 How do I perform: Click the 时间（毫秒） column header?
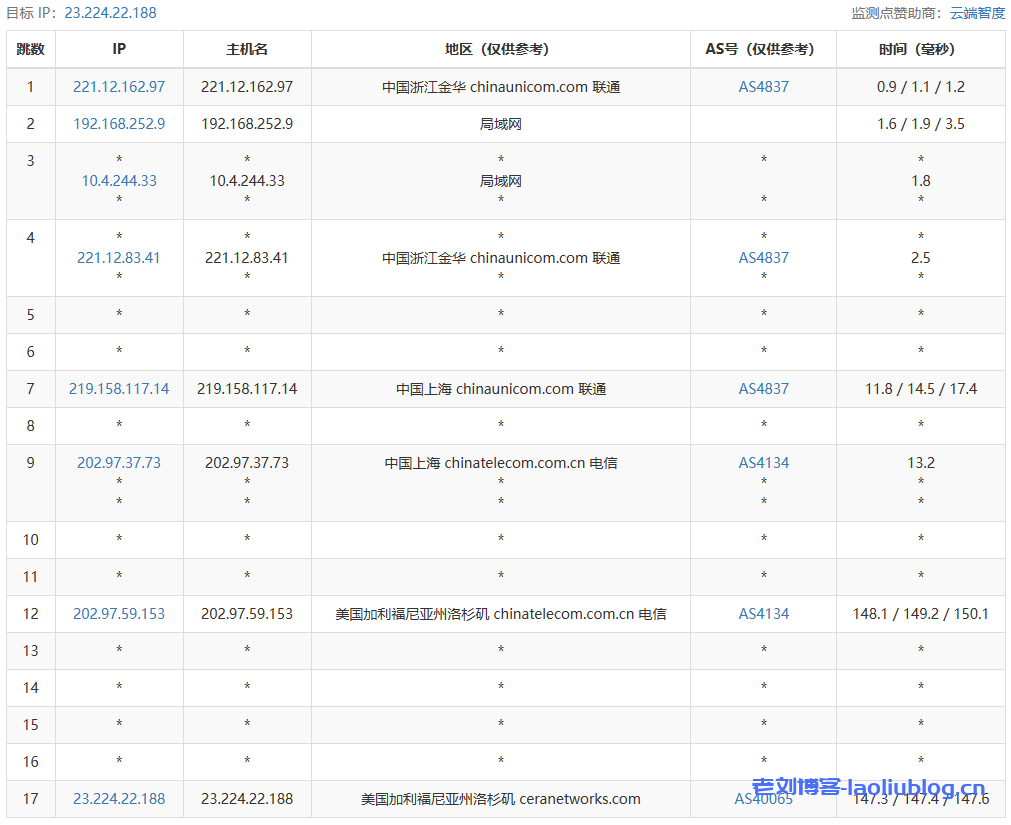pos(920,49)
